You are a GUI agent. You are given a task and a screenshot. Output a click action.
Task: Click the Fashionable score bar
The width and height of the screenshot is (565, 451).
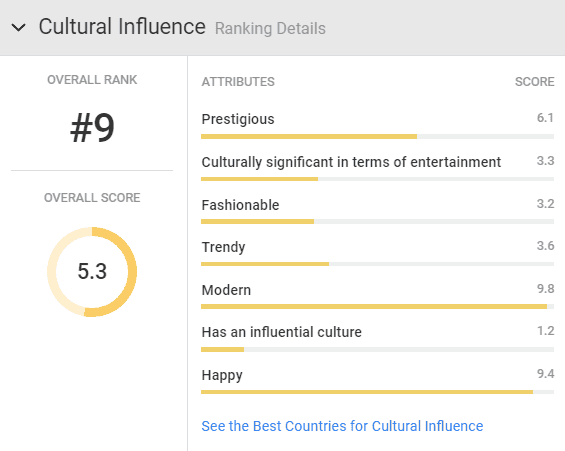[x=378, y=222]
